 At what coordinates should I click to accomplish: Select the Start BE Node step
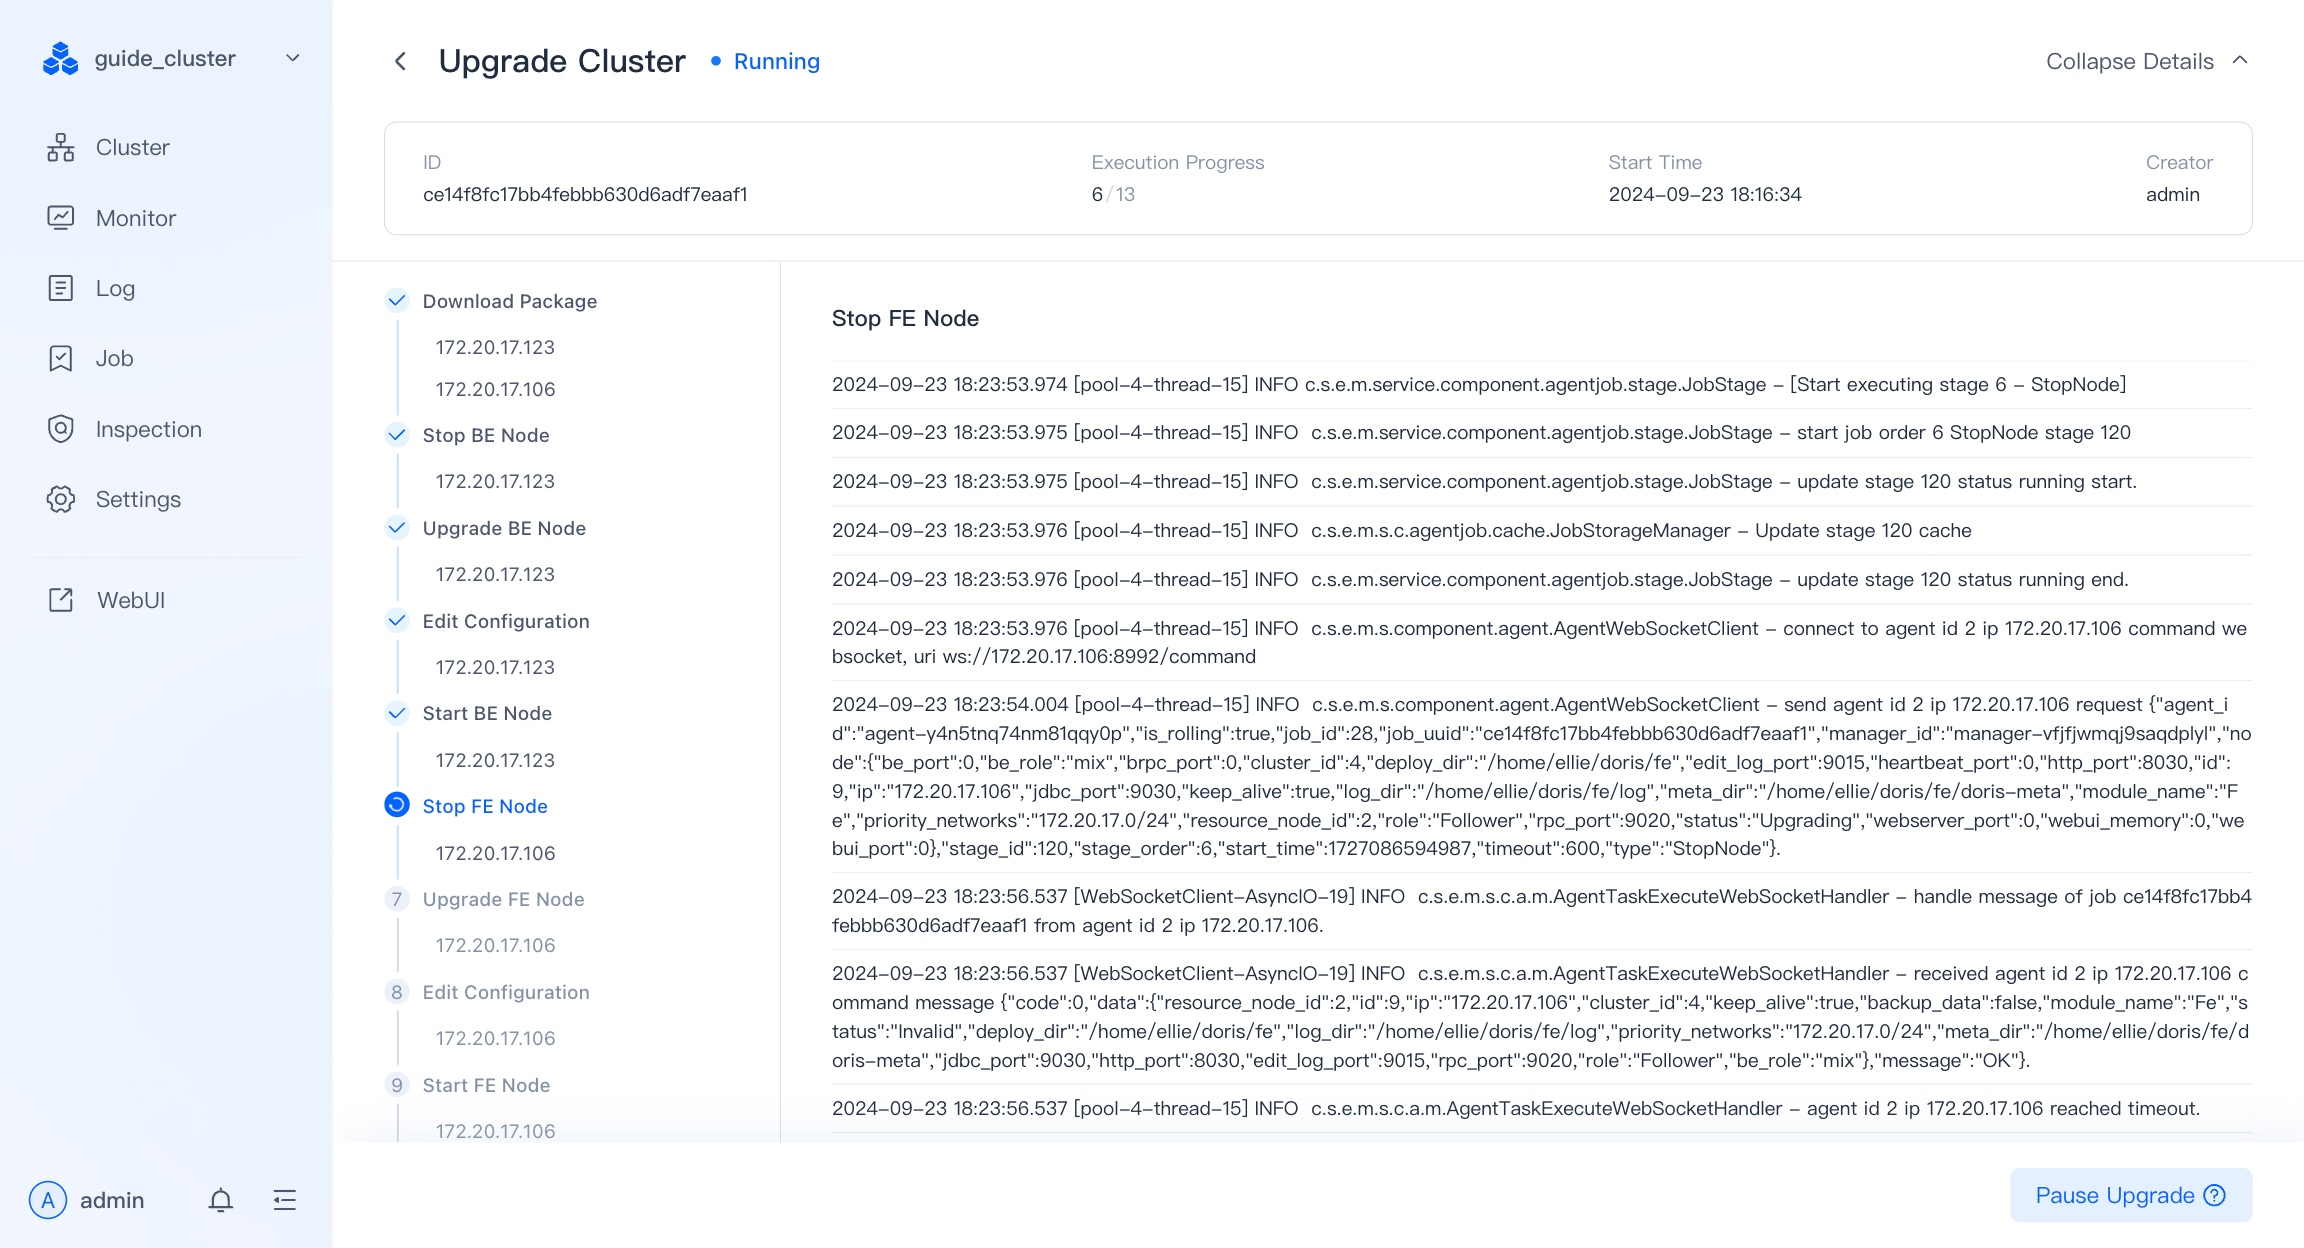pyautogui.click(x=487, y=713)
